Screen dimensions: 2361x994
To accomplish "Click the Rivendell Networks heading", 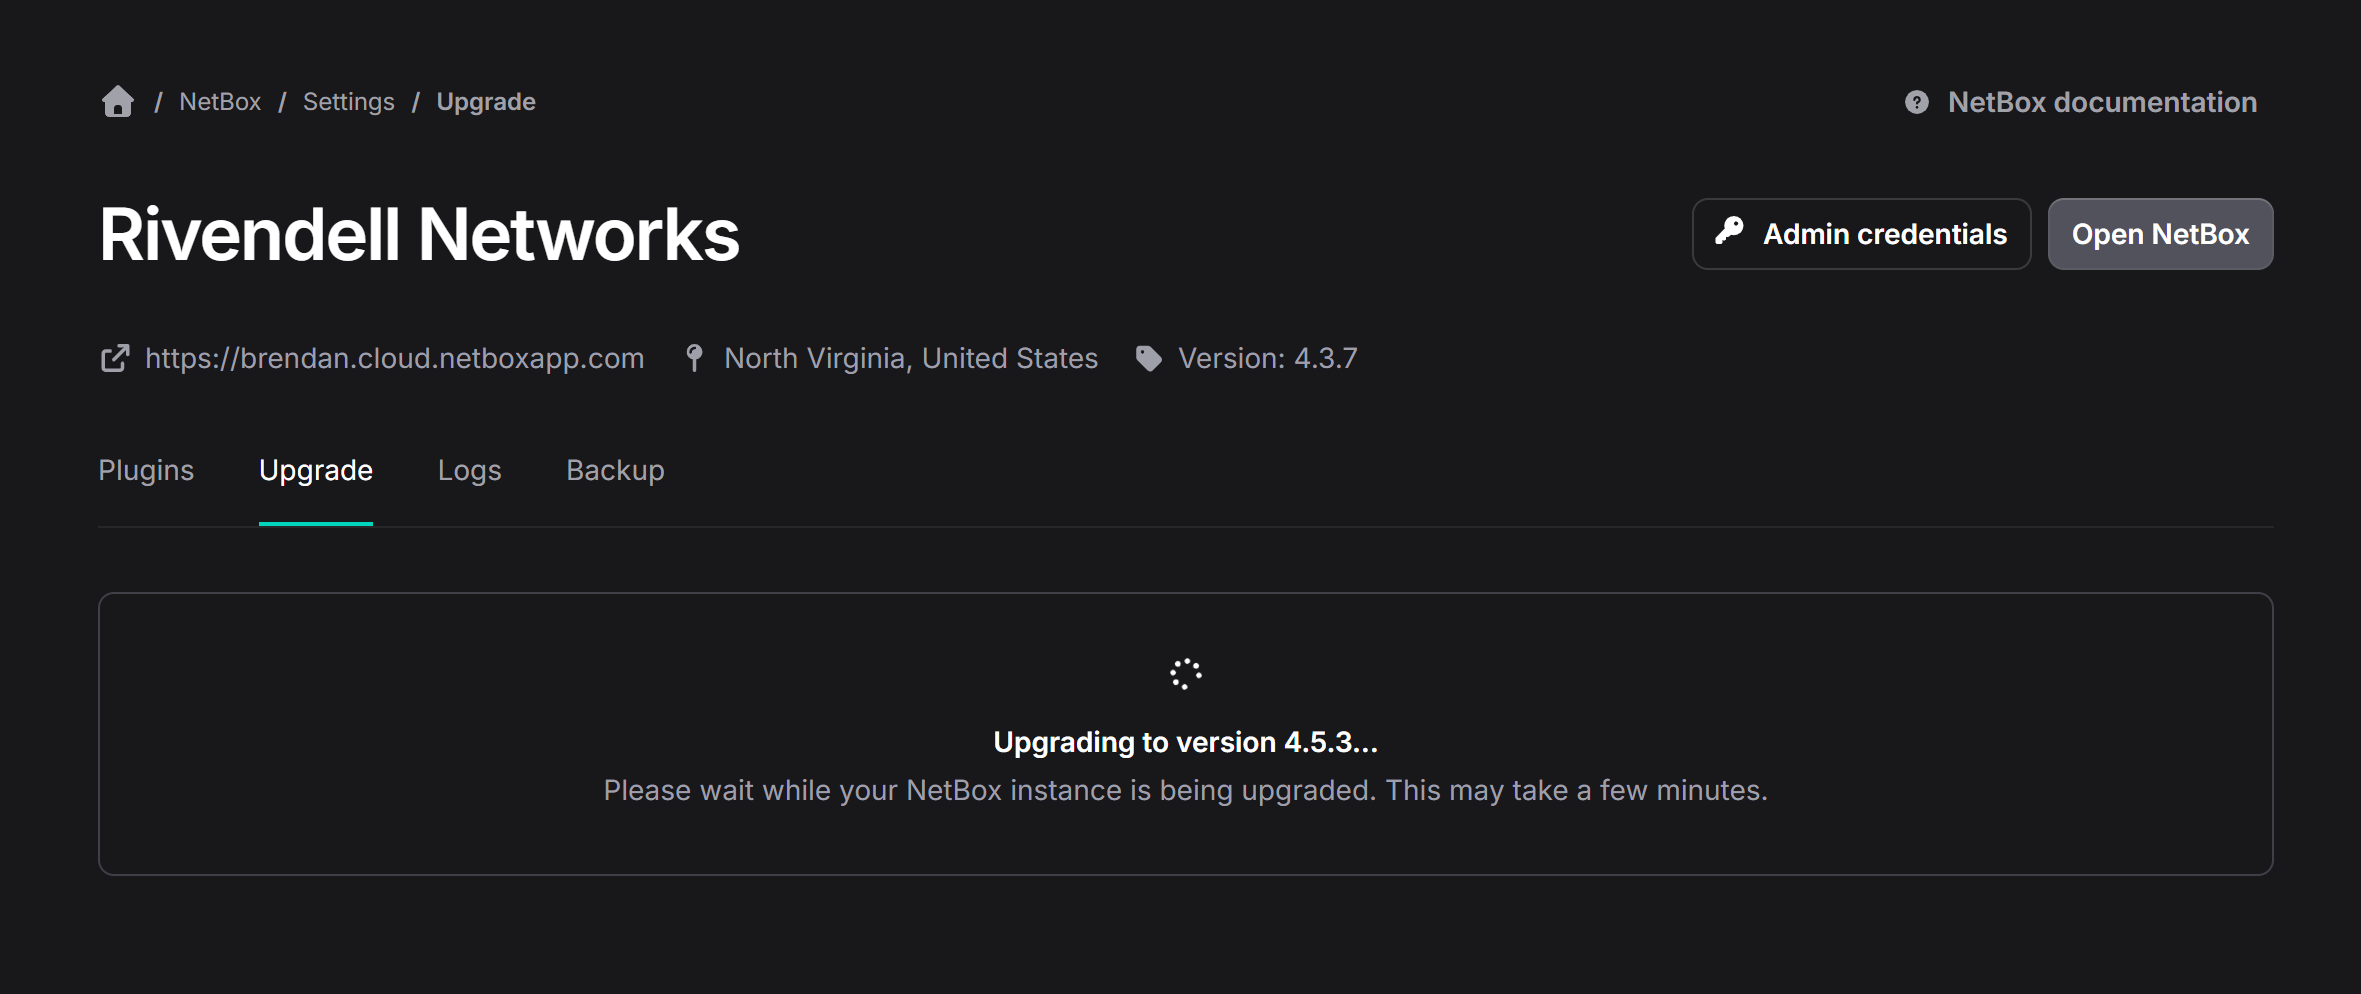I will [x=419, y=232].
